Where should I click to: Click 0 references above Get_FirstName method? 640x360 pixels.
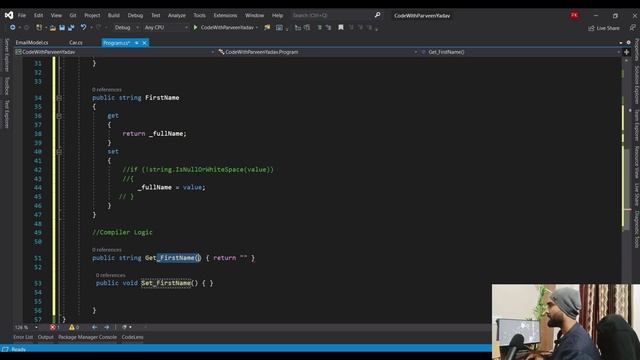pyautogui.click(x=107, y=249)
